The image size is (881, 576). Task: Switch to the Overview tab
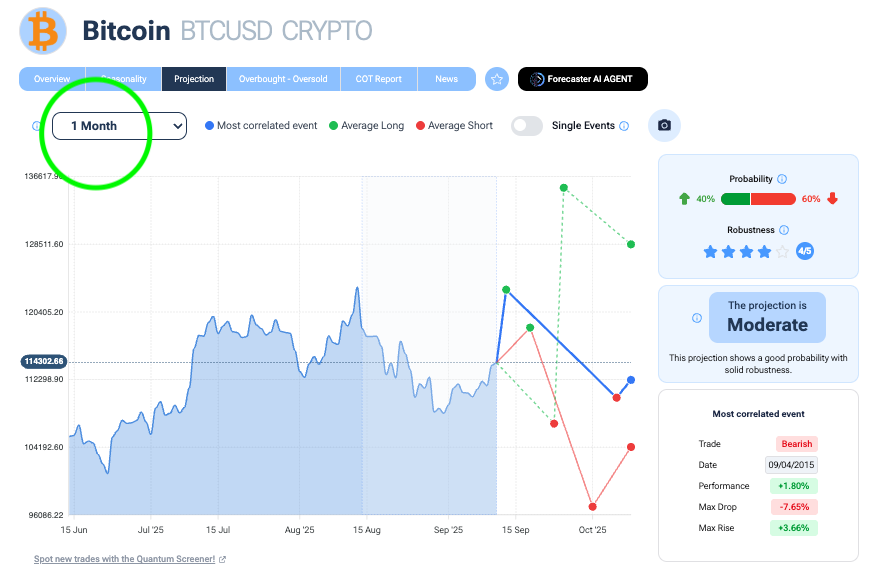pos(52,79)
